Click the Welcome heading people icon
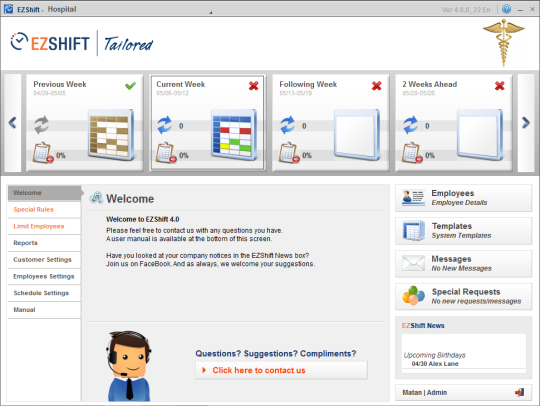The height and width of the screenshot is (406, 540). [x=96, y=198]
